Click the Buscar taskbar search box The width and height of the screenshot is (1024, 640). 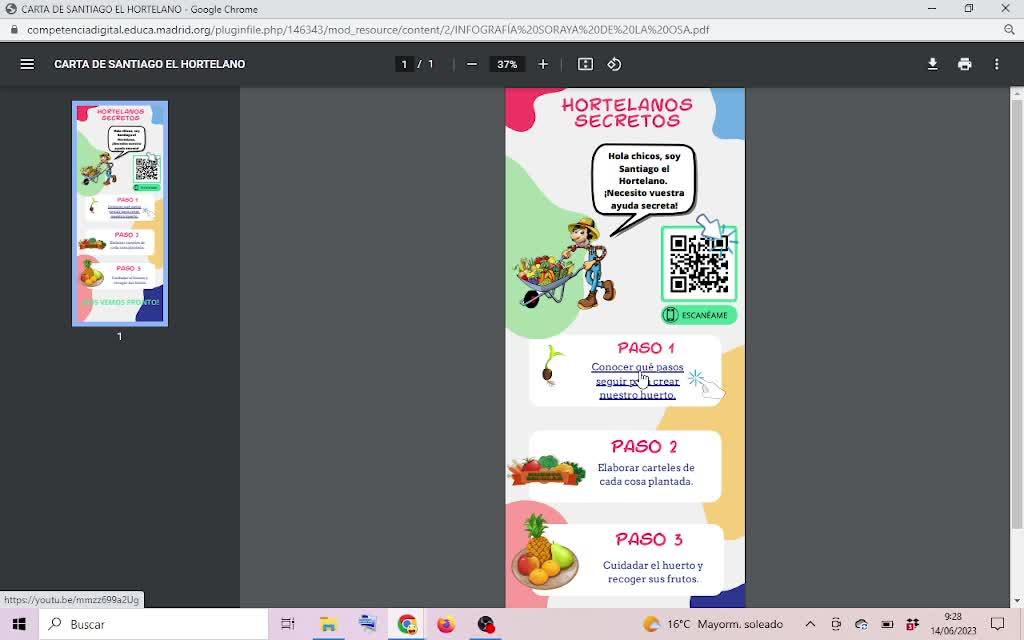pos(153,624)
